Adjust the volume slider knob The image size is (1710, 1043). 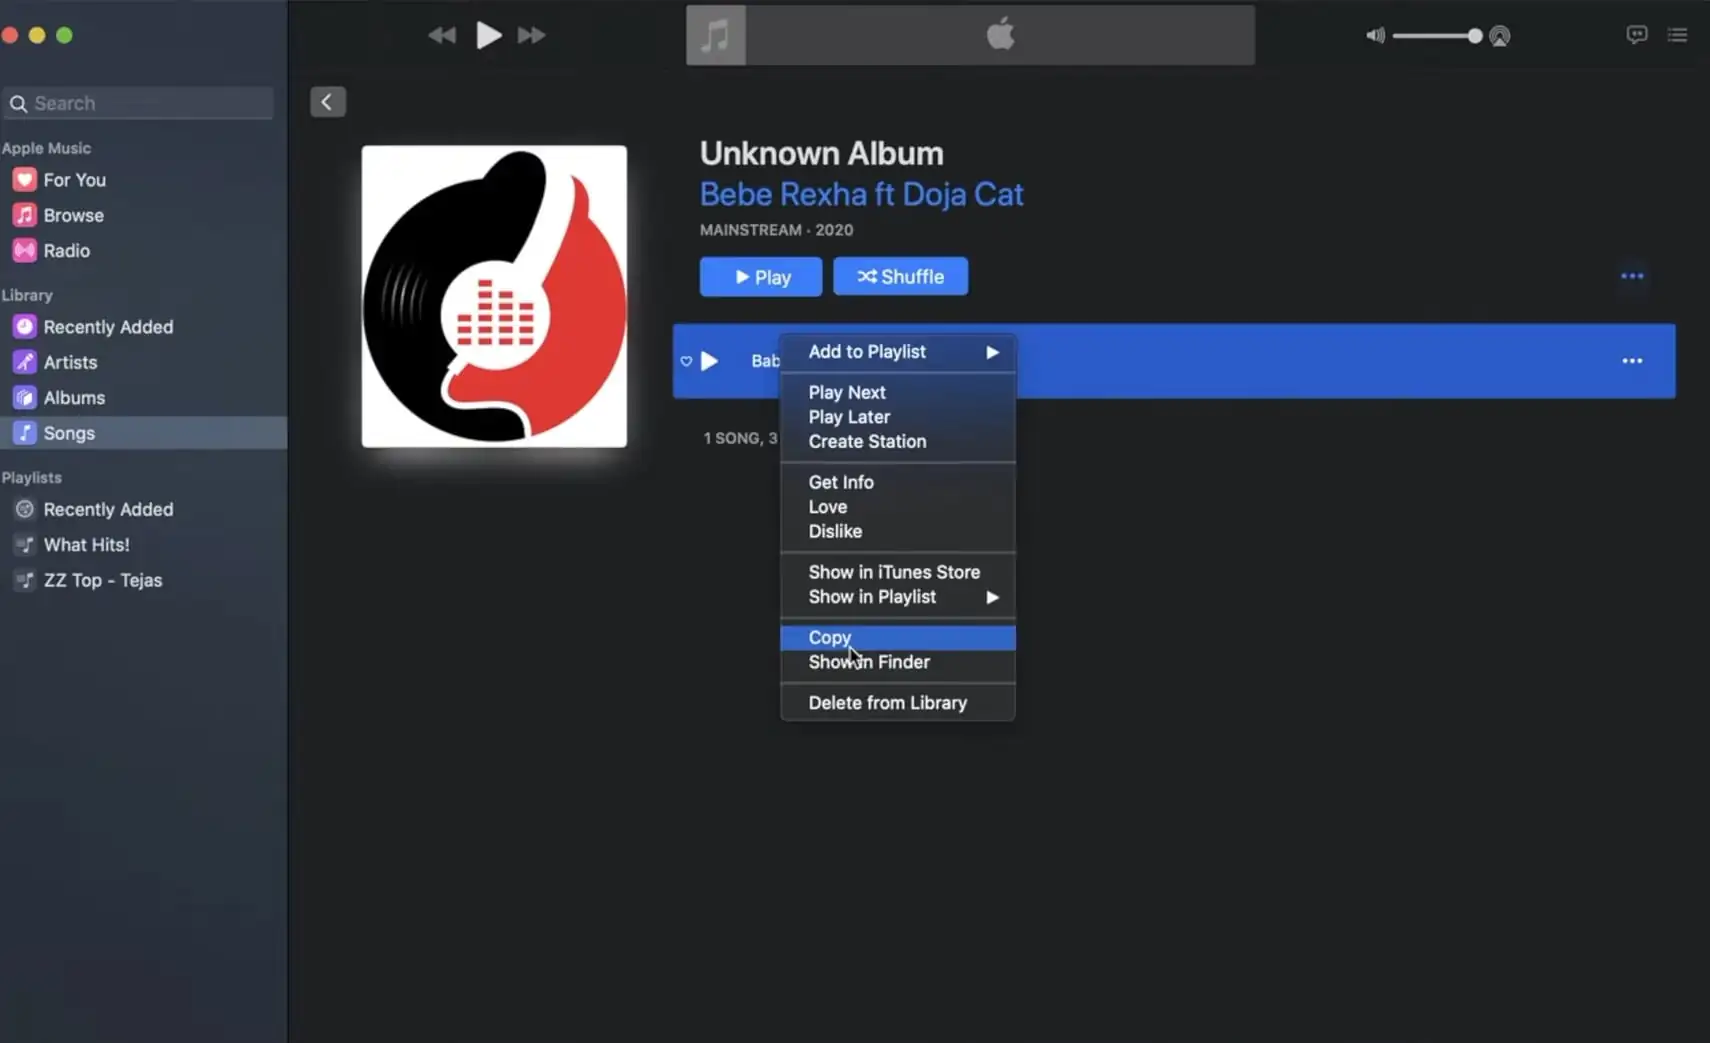pyautogui.click(x=1474, y=36)
